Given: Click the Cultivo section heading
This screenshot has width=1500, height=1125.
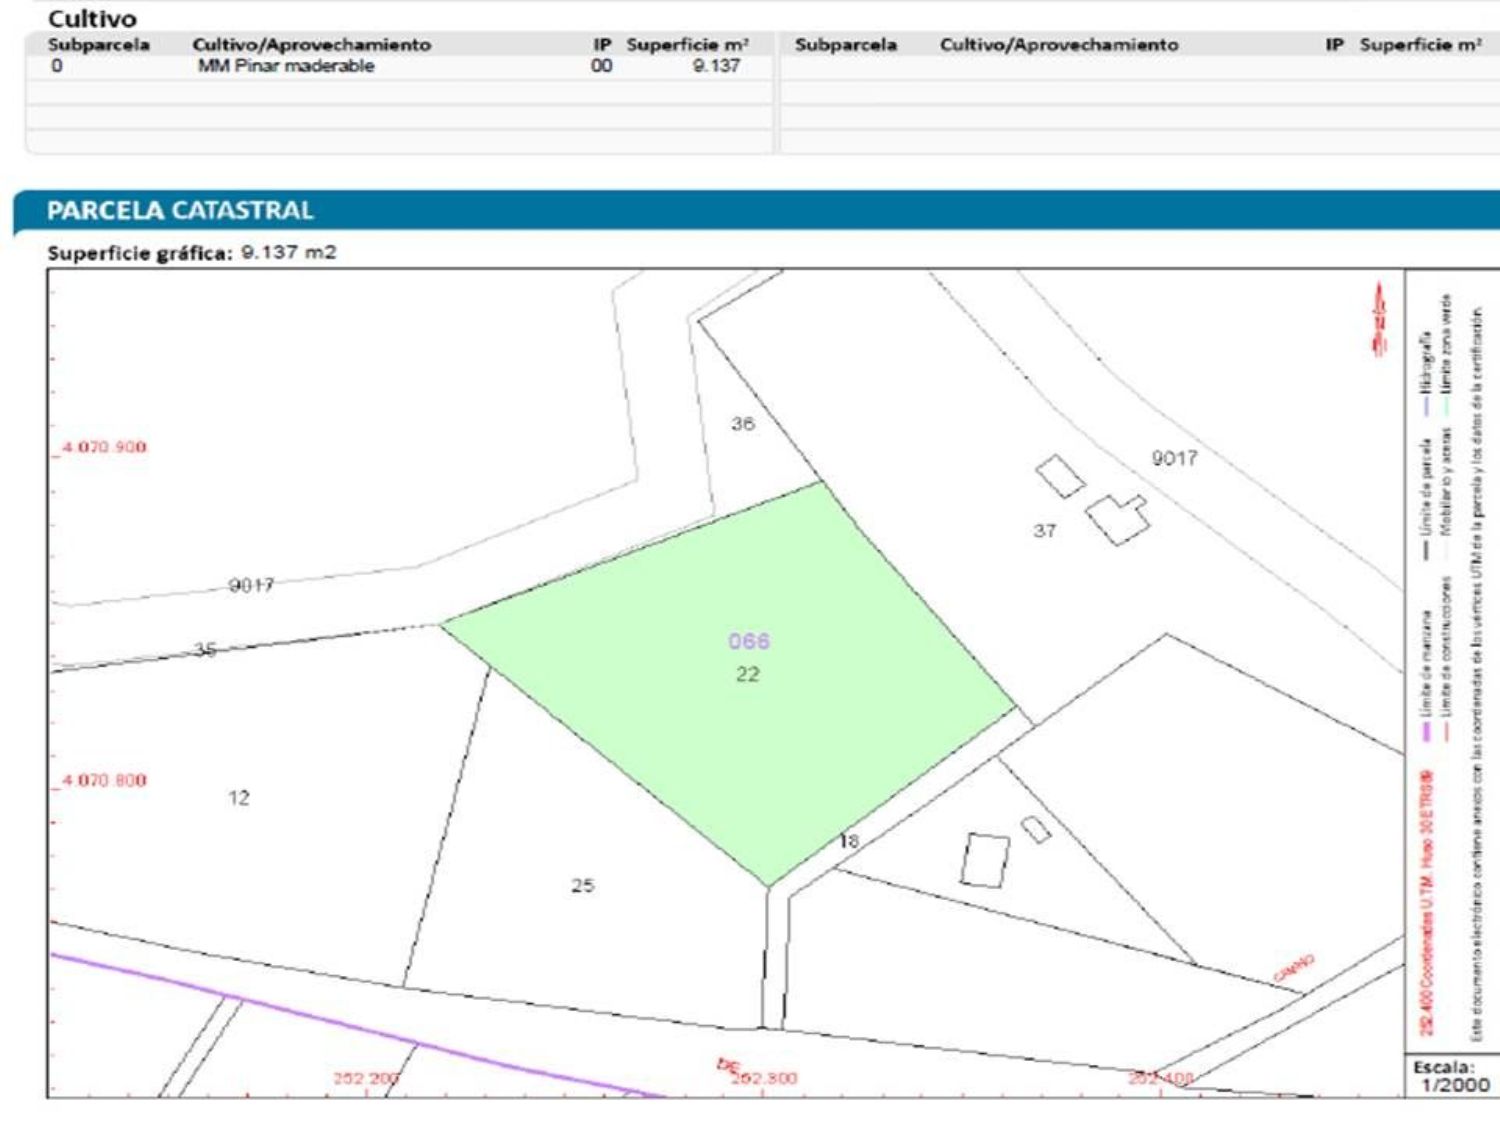Looking at the screenshot, I should click(x=92, y=18).
